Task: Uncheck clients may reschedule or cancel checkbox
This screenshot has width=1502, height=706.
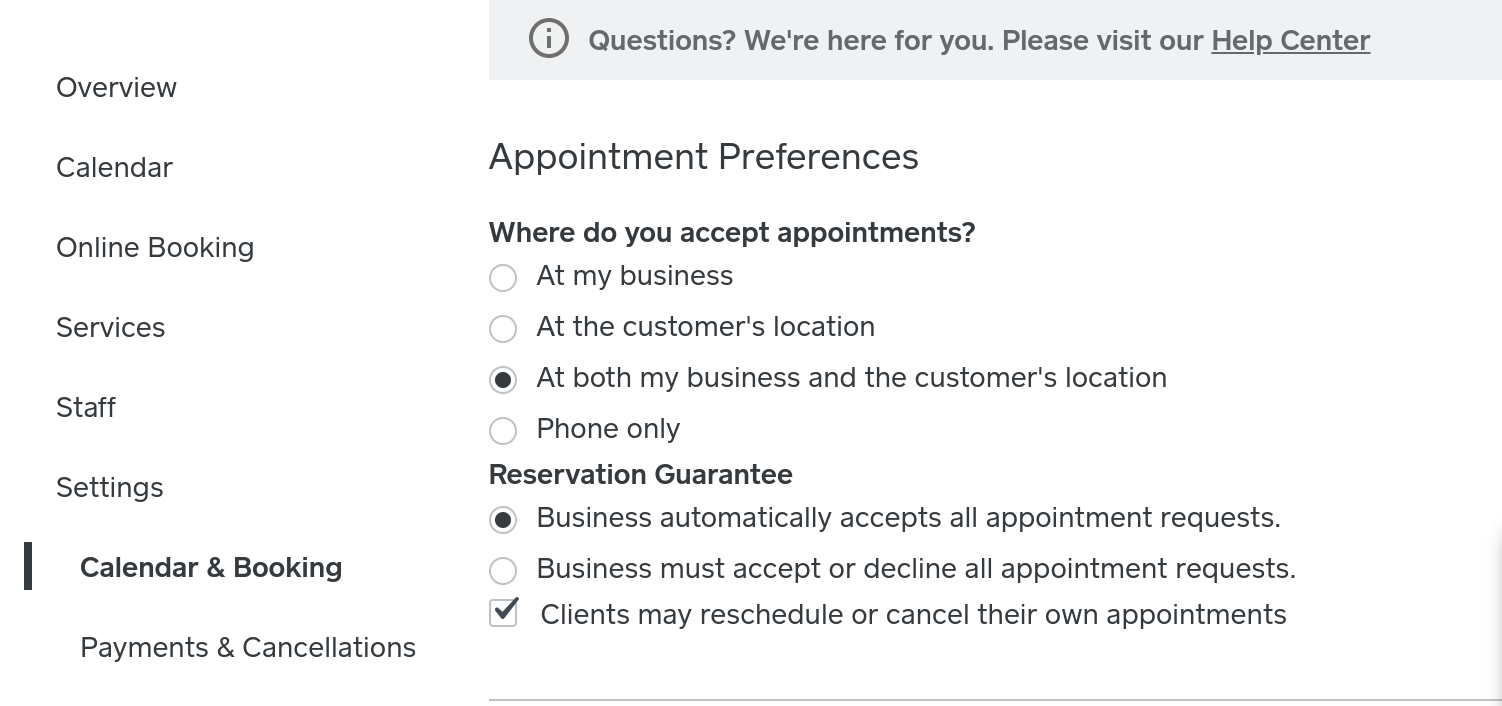Action: click(x=504, y=613)
